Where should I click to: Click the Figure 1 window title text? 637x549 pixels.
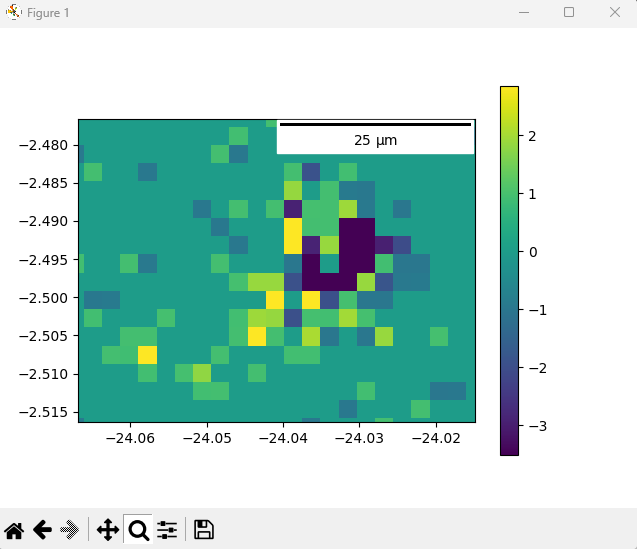pos(48,13)
